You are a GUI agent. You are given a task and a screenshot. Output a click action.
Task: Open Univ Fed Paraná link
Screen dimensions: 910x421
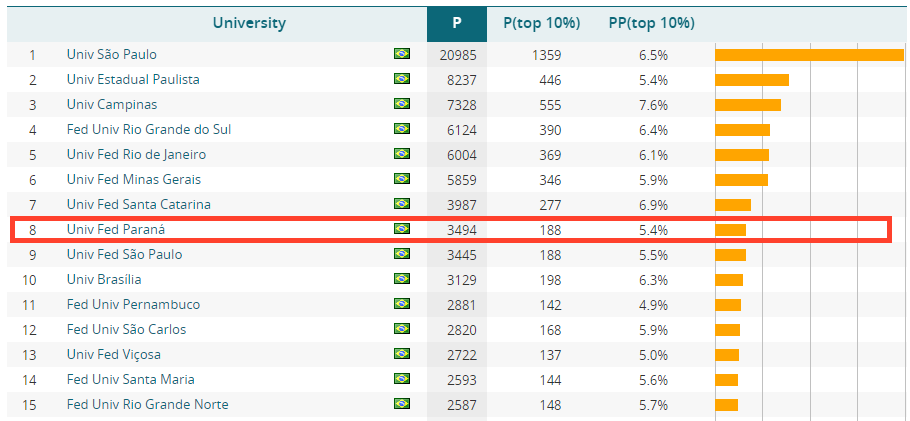(x=115, y=229)
